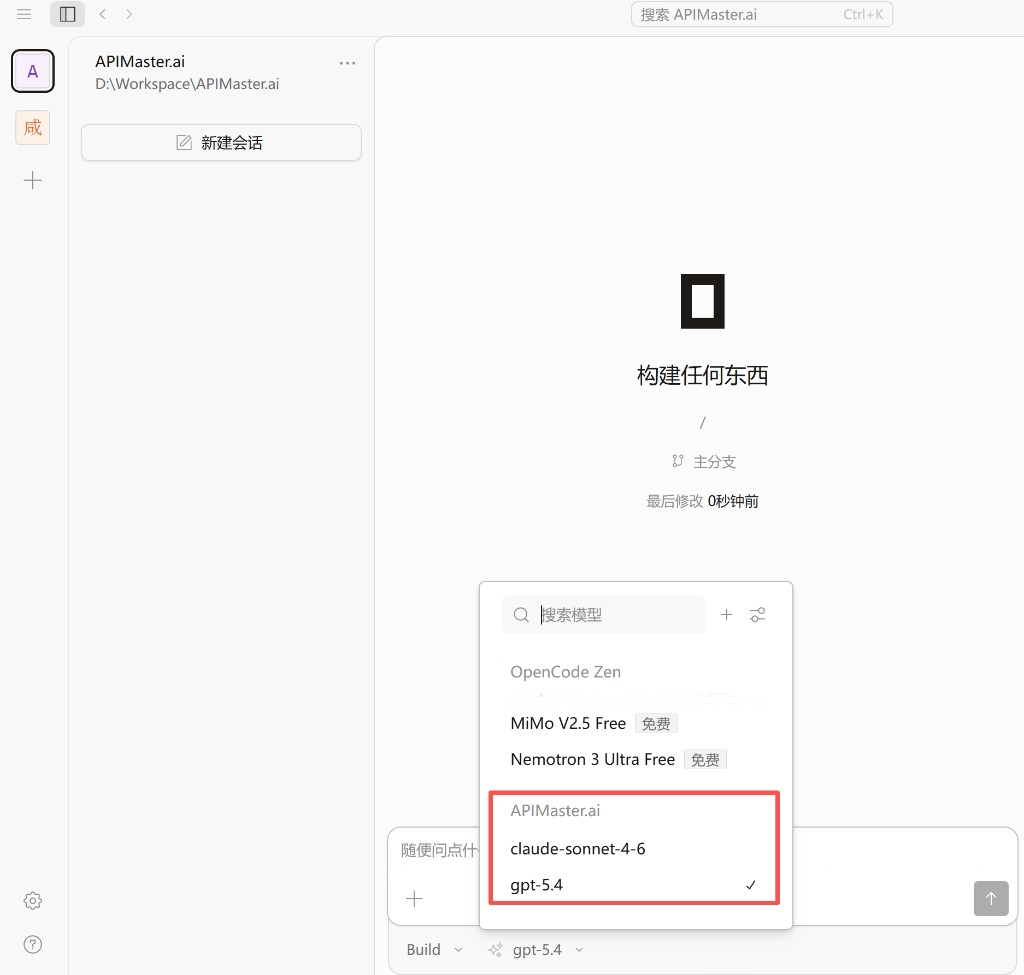This screenshot has height=975, width=1024.
Task: Open the gpt-5.4 model selector dropdown
Action: coord(536,950)
